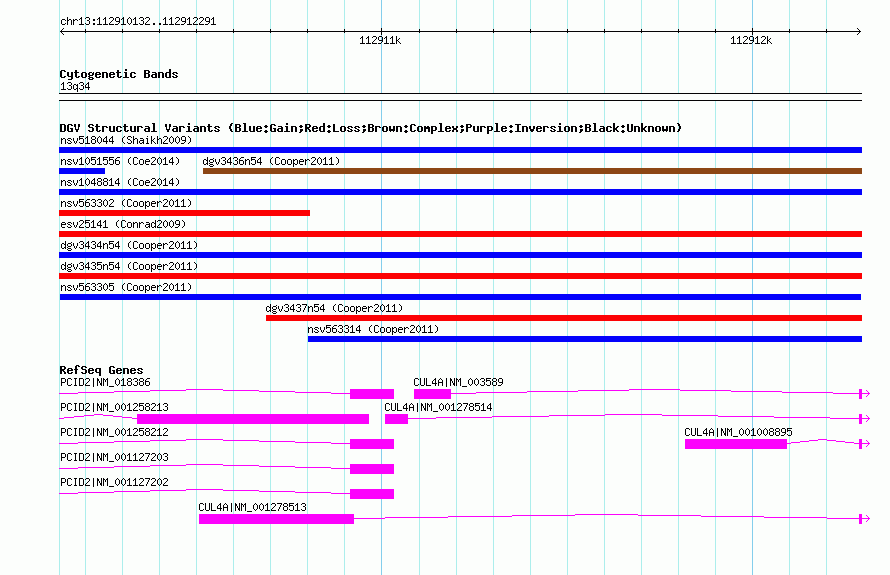Screen dimensions: 890x575
Task: Click dgv3434n54 (Cooper2011) variant label
Action: (x=129, y=245)
